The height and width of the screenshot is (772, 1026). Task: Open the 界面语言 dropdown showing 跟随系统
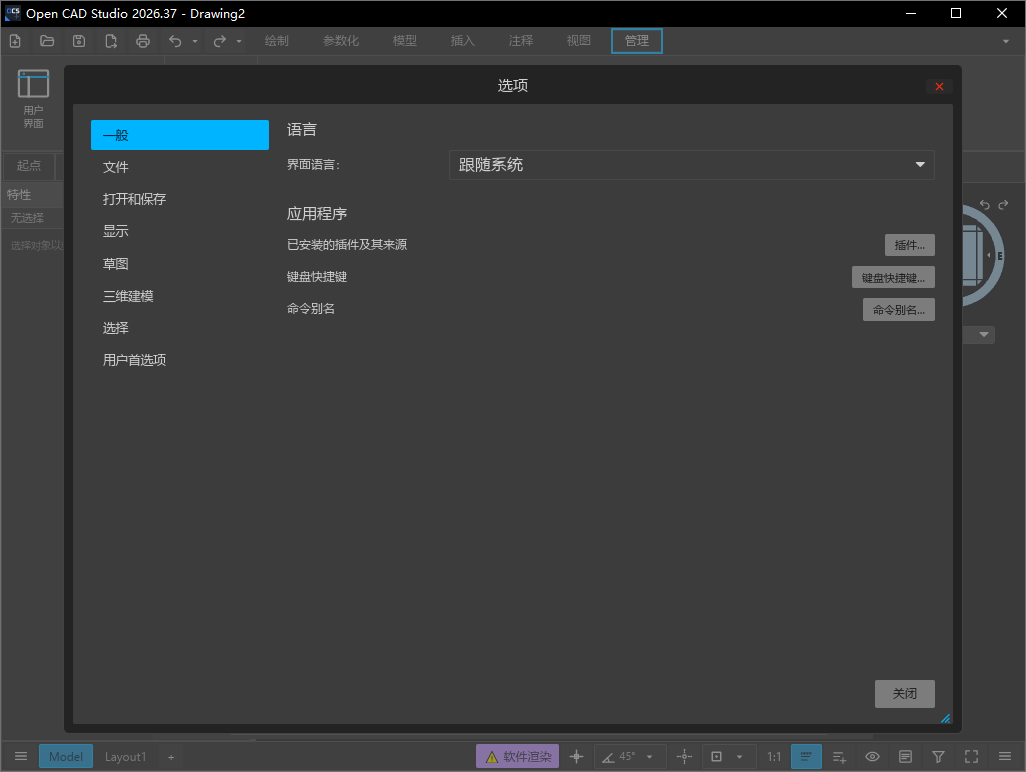[x=692, y=165]
